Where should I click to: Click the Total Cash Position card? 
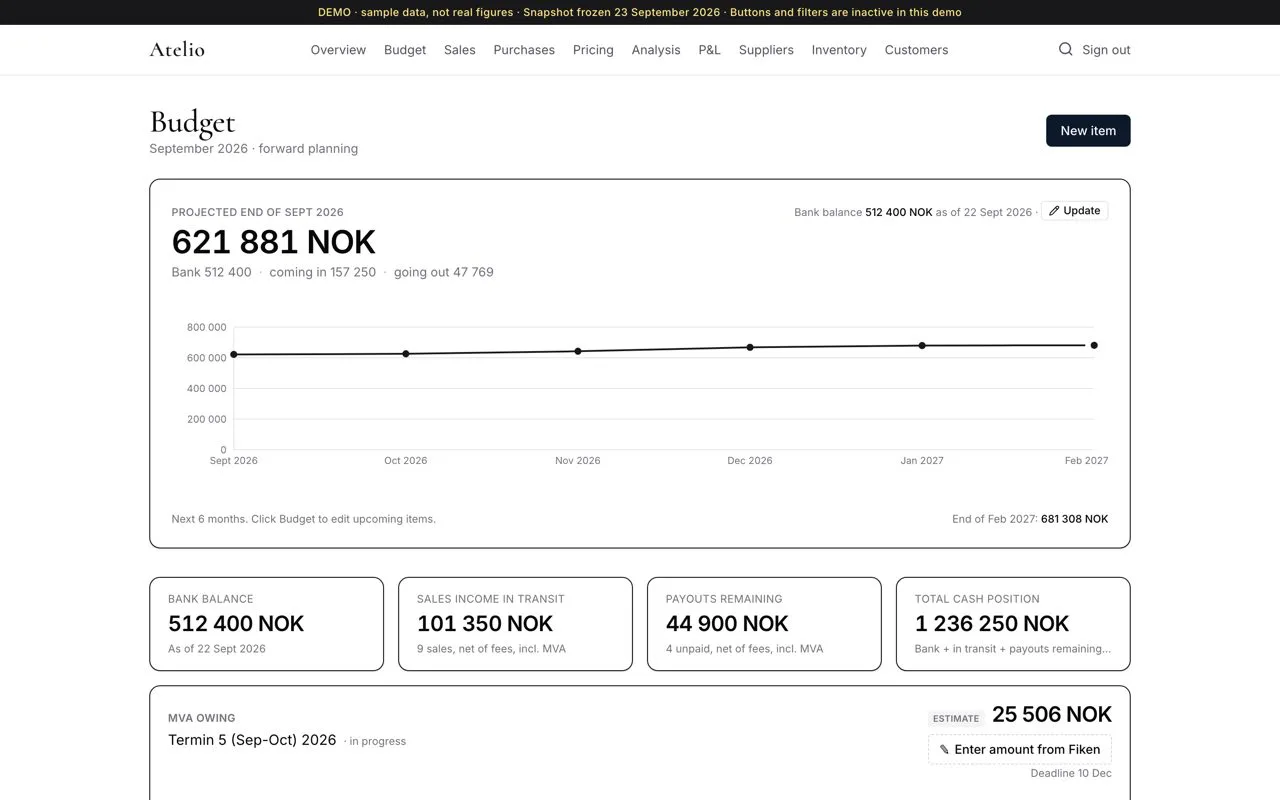(1013, 624)
